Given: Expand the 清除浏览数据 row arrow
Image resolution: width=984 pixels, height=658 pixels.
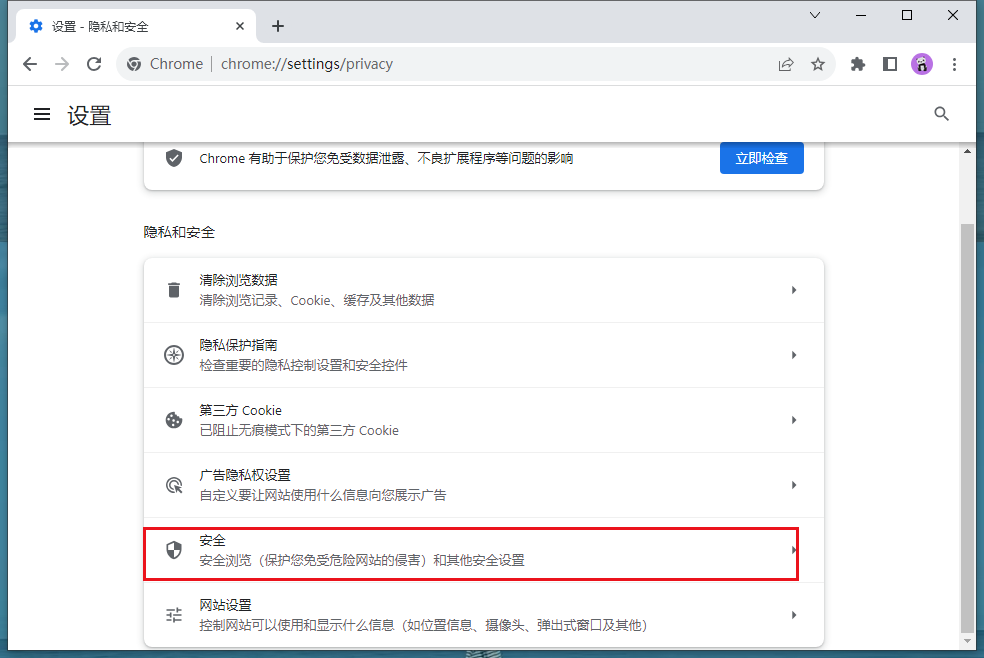Looking at the screenshot, I should coord(794,290).
